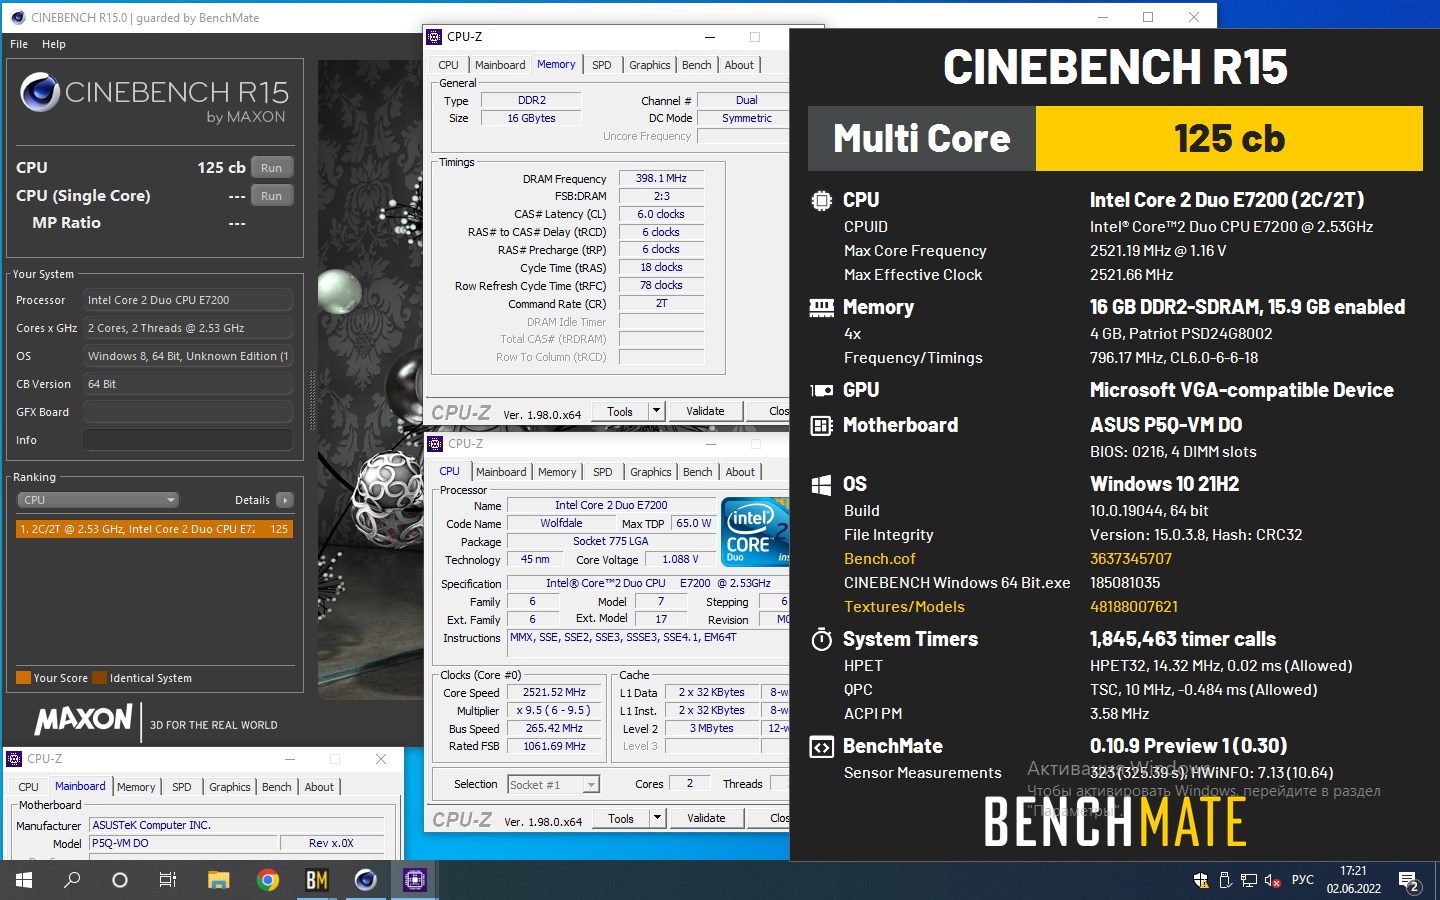Image resolution: width=1440 pixels, height=900 pixels.
Task: Click the BenchMate code-bracket icon
Action: [x=821, y=747]
